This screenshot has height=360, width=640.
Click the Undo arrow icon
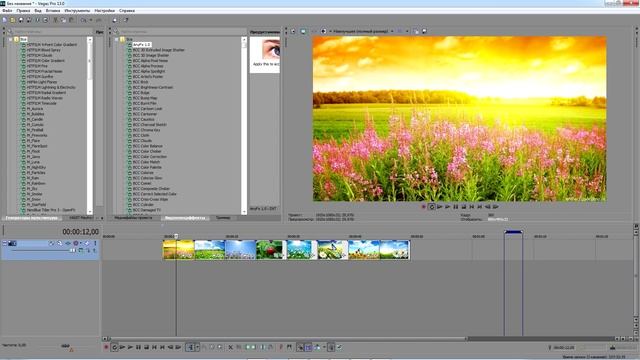click(83, 20)
